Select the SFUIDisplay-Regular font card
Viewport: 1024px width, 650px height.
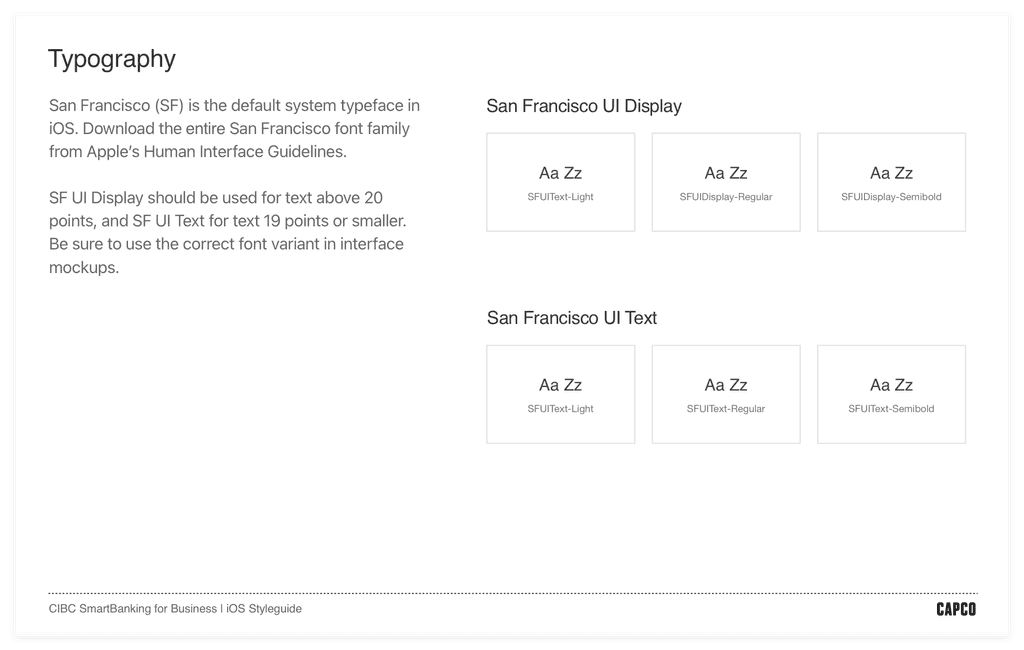click(726, 182)
